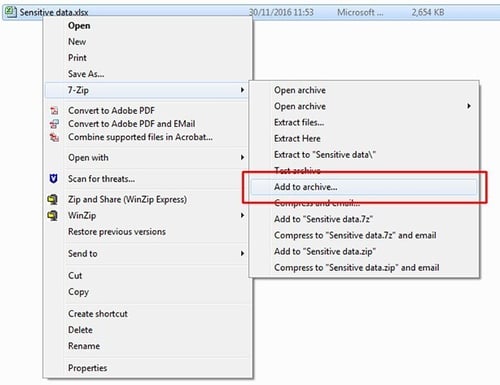Screen dimensions: 500x385
Task: Click the file name Sensitive data.xlsx
Action: [54, 12]
